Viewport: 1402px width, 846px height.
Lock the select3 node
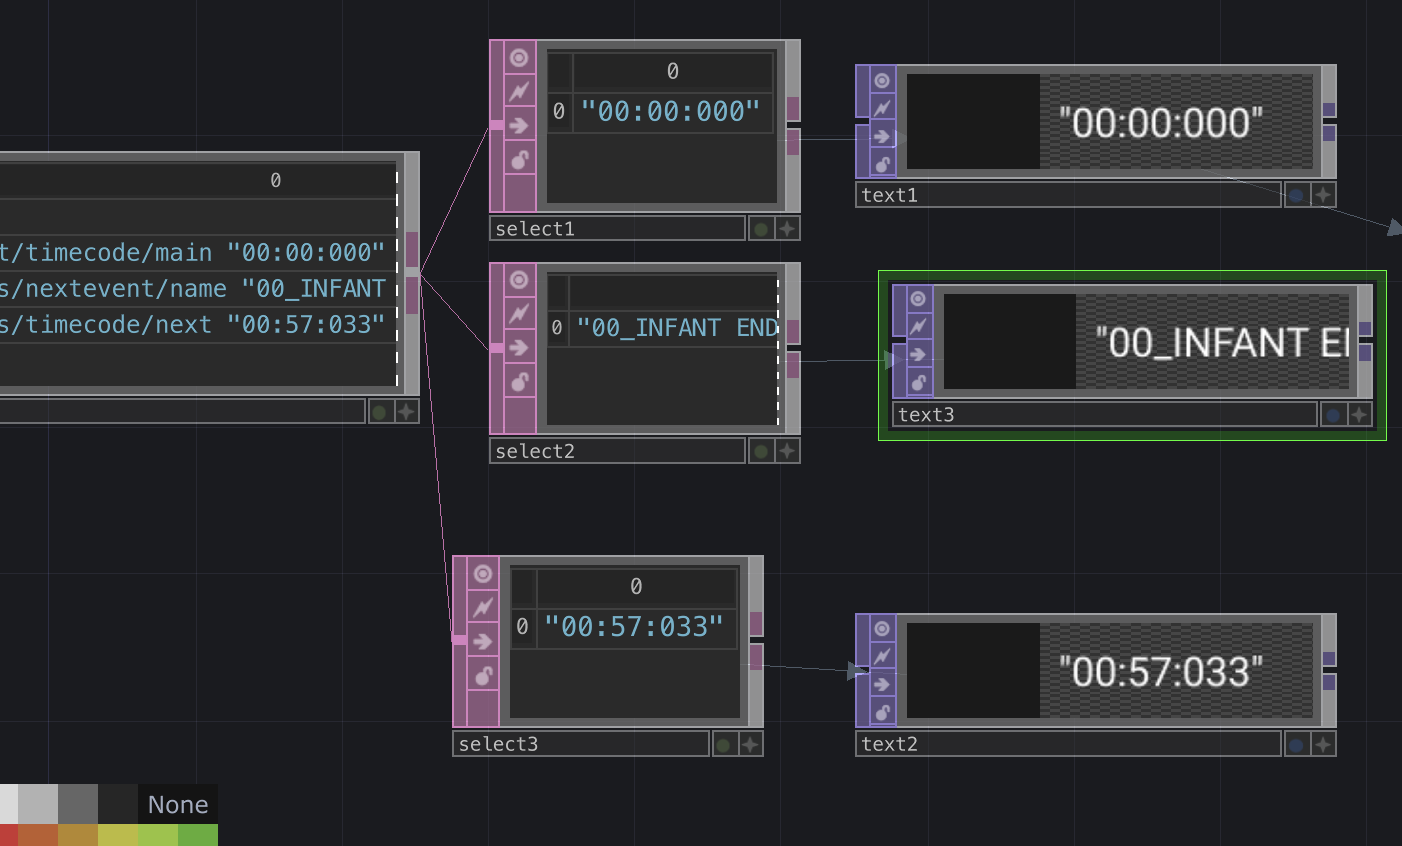tap(483, 675)
